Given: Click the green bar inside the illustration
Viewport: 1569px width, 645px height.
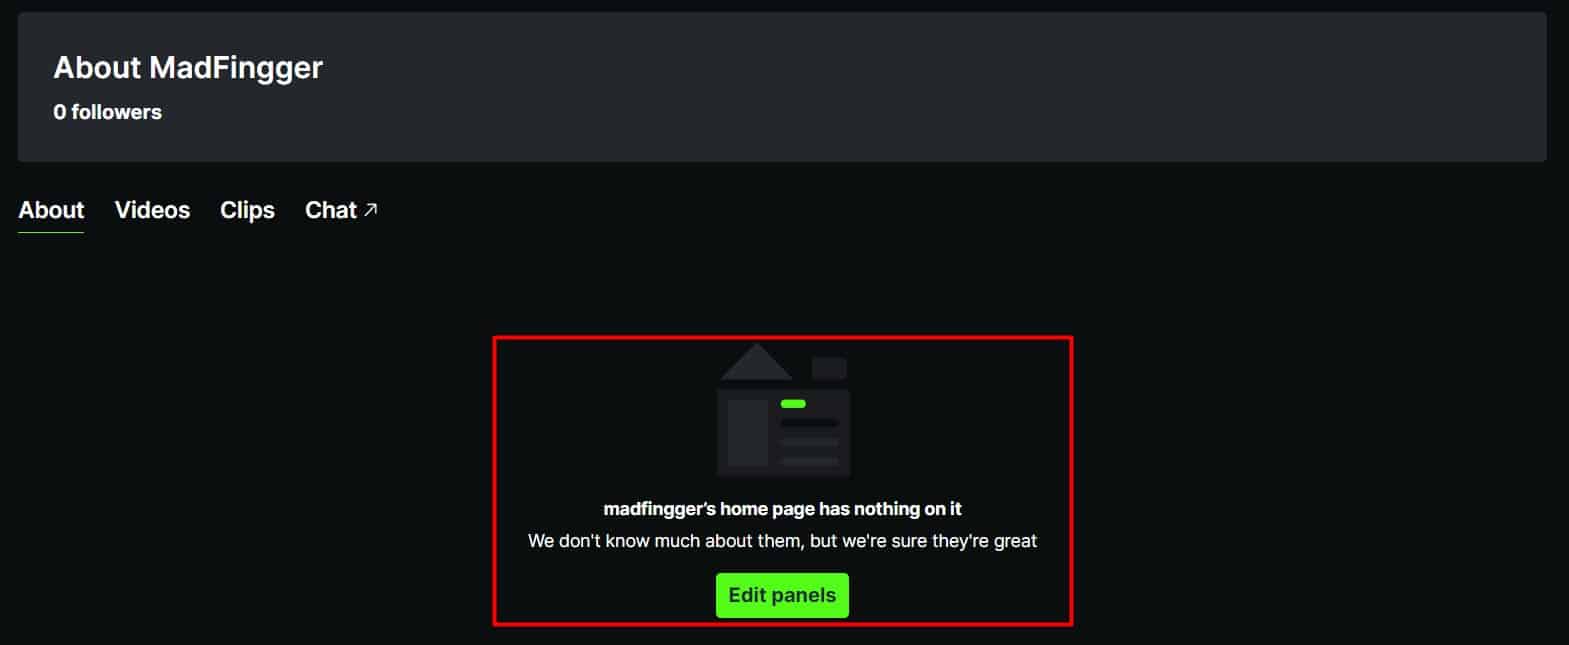Looking at the screenshot, I should click(793, 404).
